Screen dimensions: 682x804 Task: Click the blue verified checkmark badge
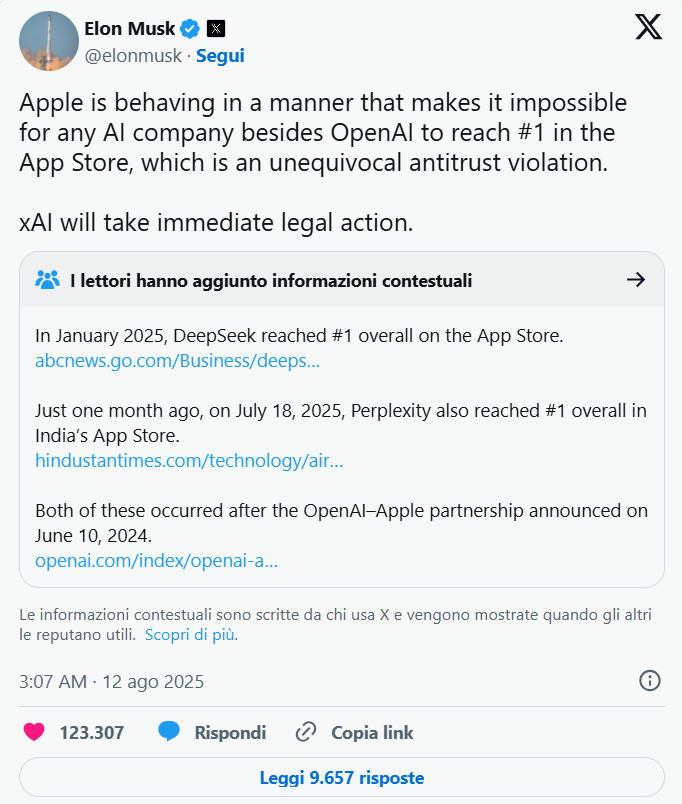pyautogui.click(x=190, y=28)
